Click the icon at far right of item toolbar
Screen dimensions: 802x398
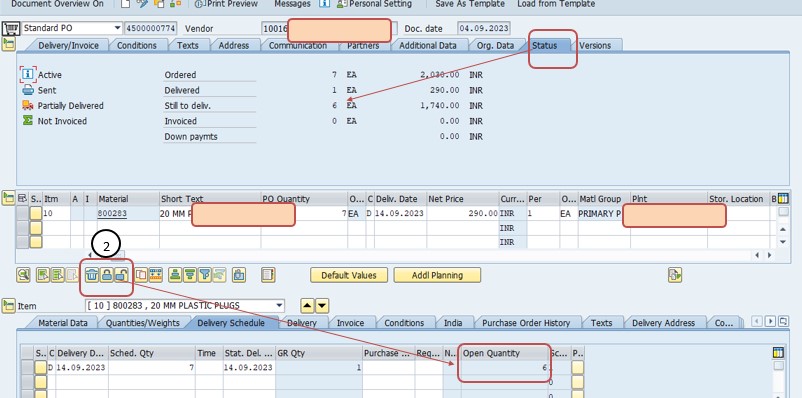click(675, 275)
